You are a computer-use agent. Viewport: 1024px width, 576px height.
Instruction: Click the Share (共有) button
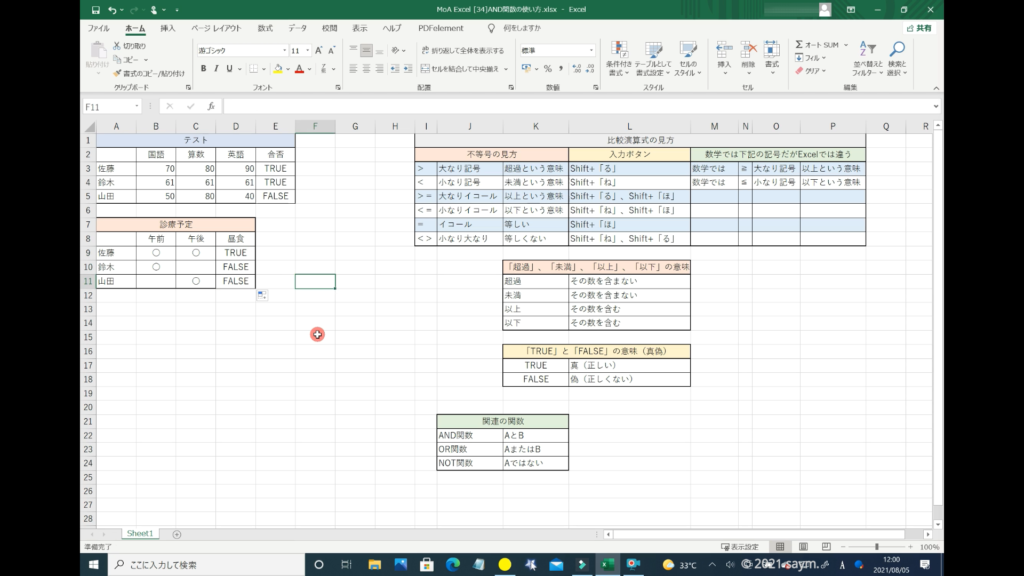917,28
